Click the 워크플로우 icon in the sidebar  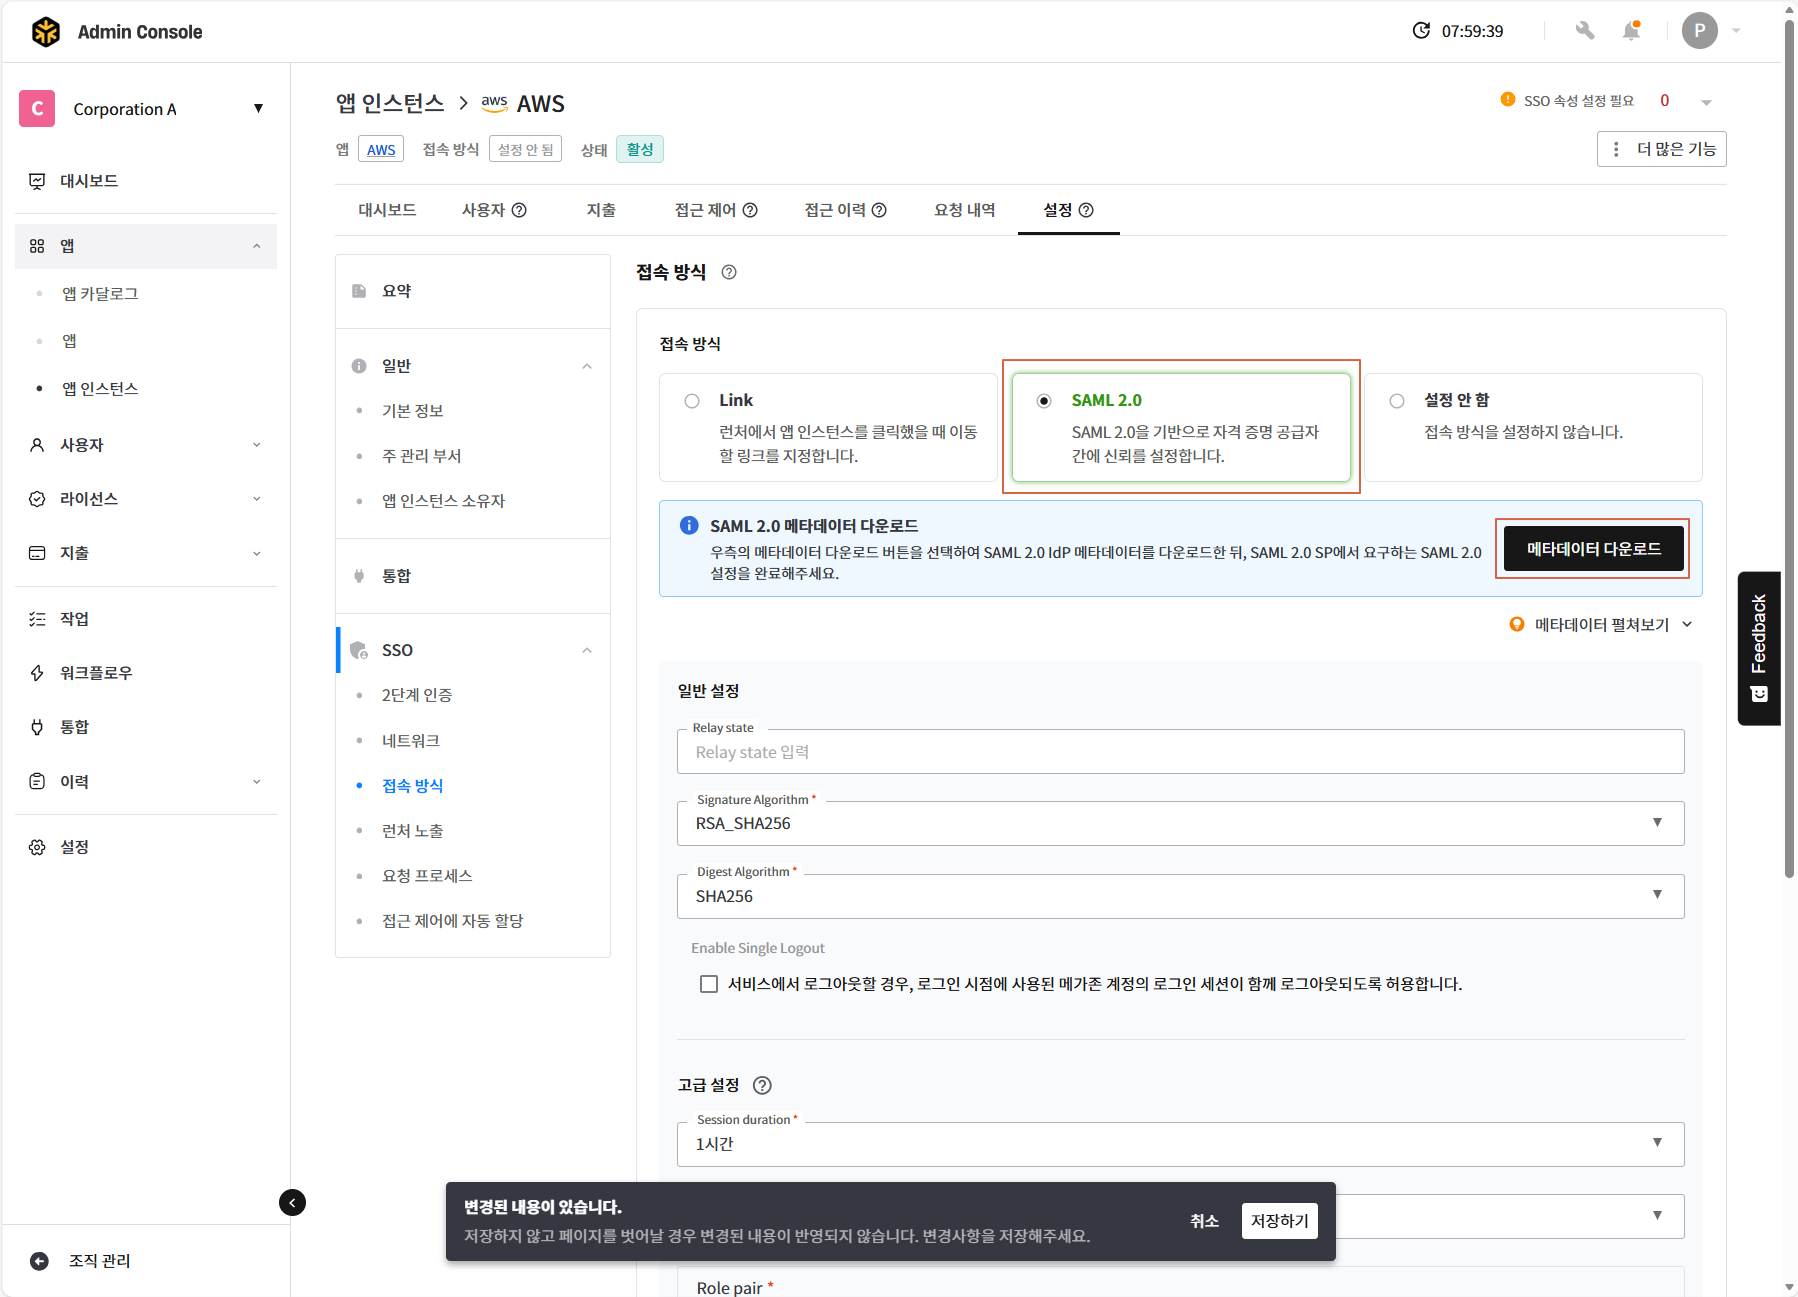tap(37, 673)
